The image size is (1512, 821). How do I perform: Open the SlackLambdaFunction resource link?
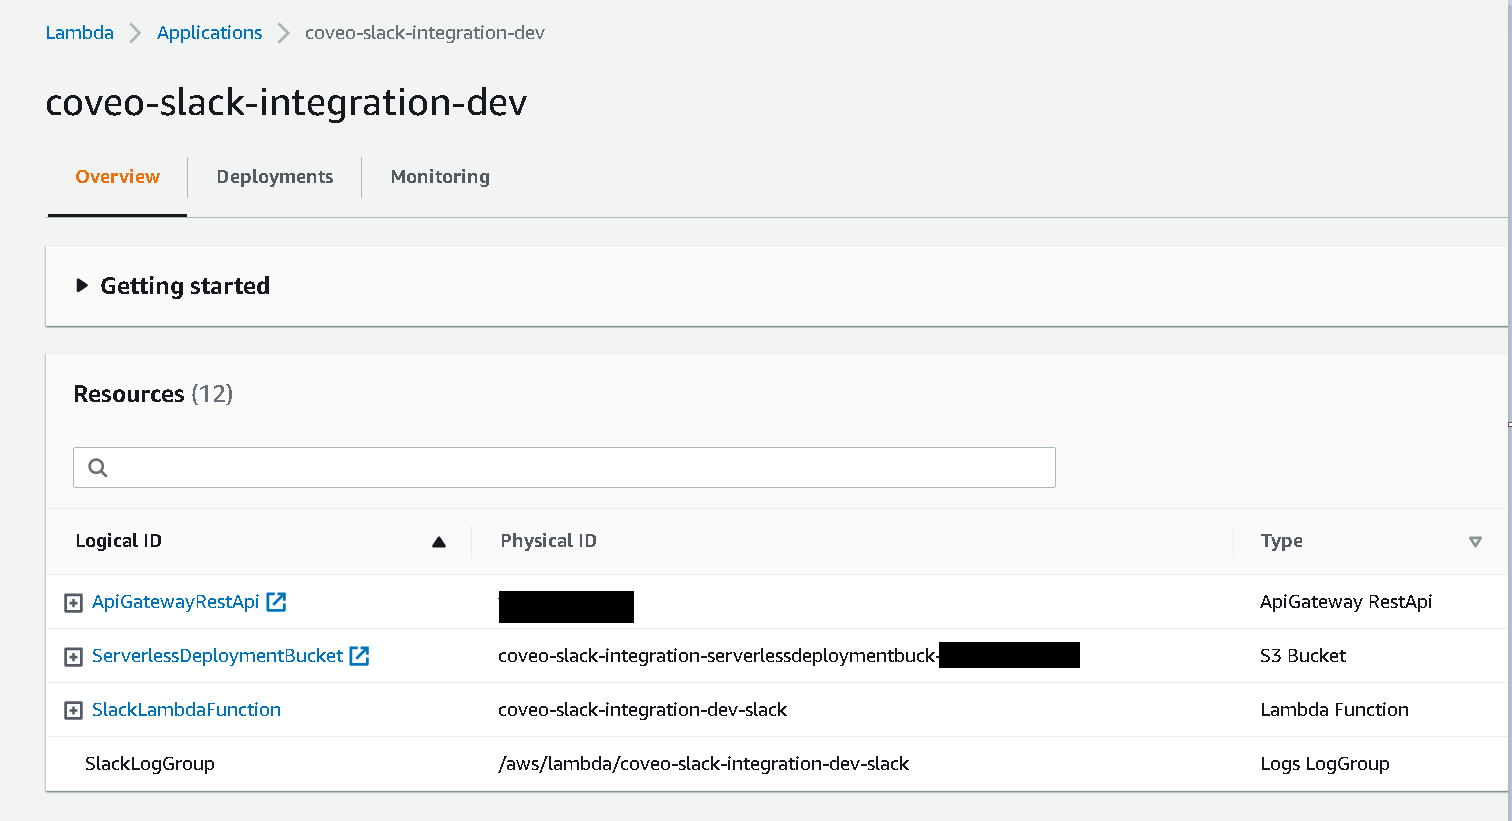click(x=186, y=710)
